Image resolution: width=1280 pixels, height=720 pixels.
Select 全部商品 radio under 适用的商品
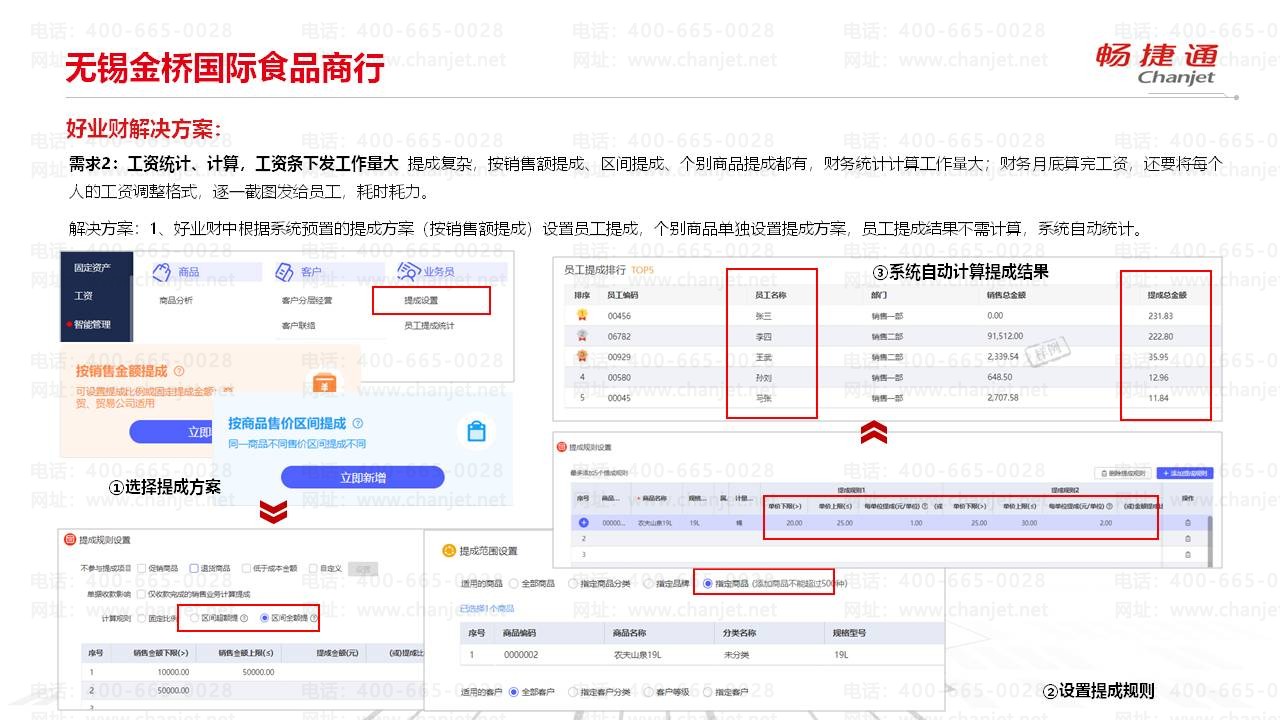click(514, 583)
